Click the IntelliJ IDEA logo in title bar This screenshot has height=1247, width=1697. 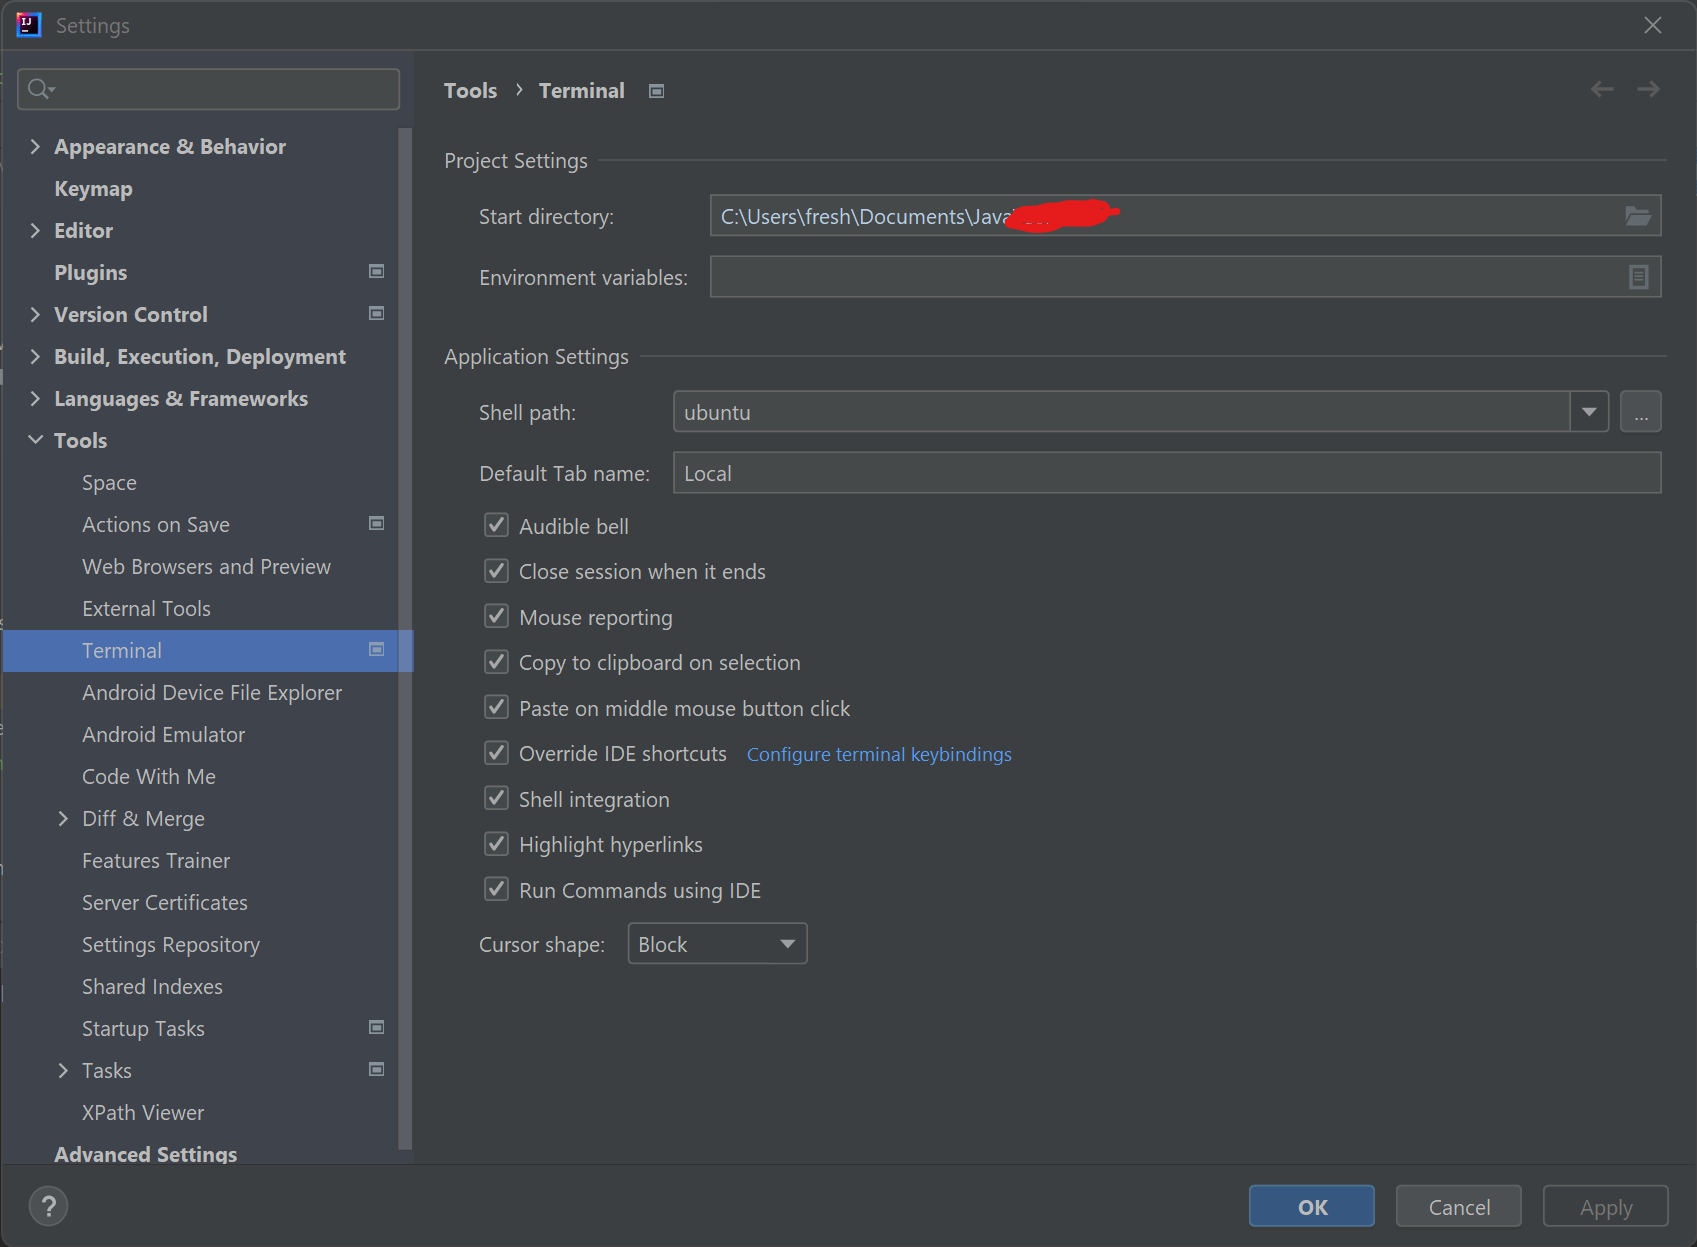[x=28, y=24]
